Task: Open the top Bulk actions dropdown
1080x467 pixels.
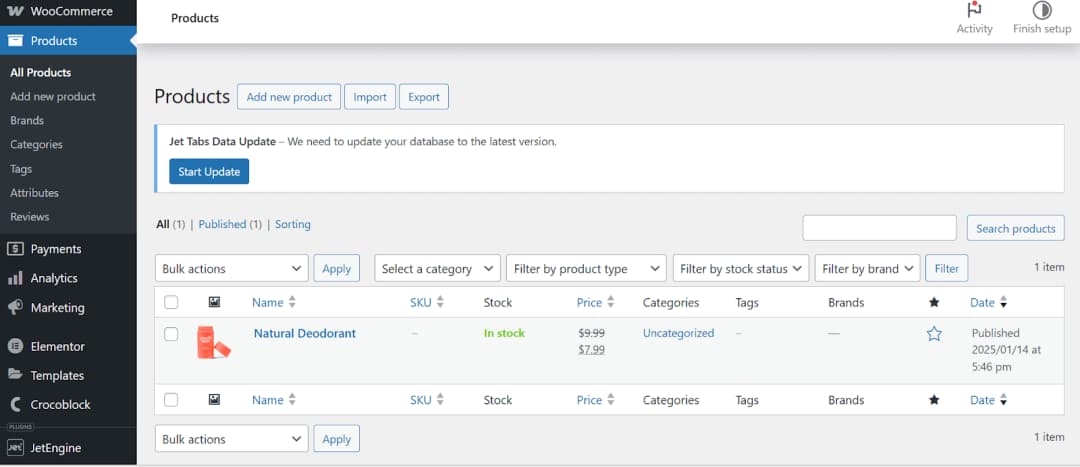Action: pos(231,269)
